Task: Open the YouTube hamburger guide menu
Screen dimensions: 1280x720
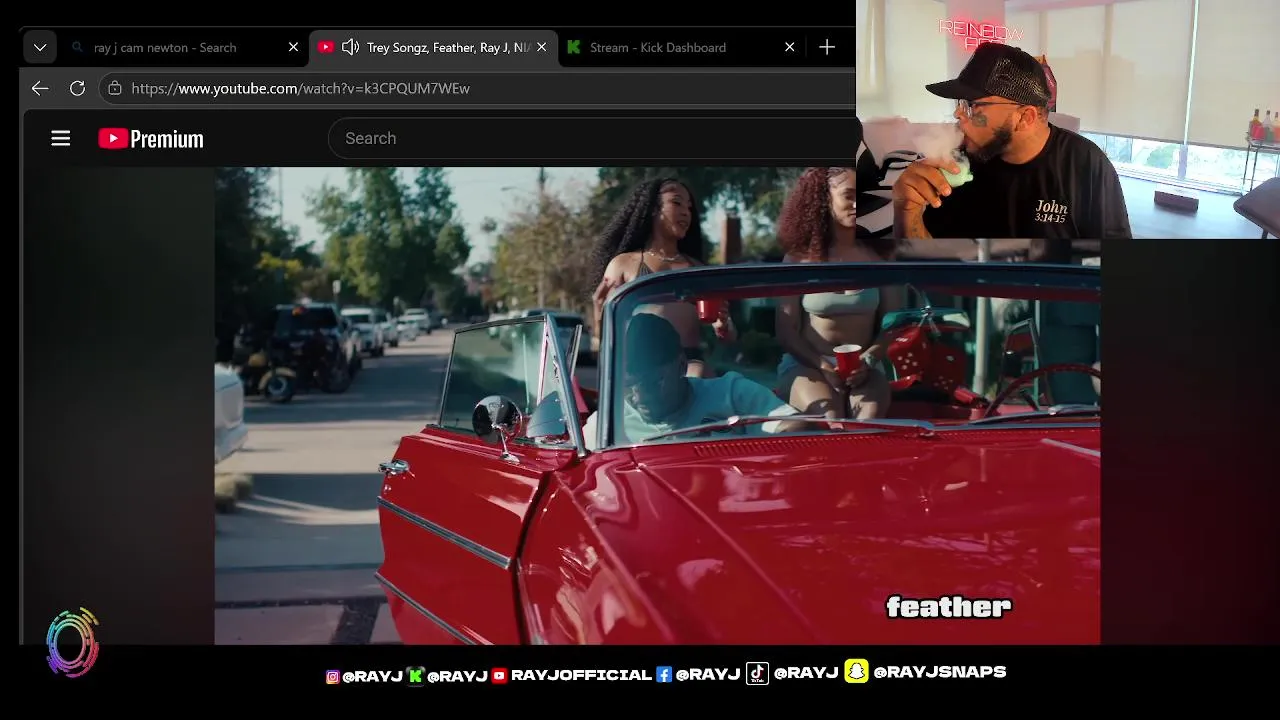Action: [61, 138]
